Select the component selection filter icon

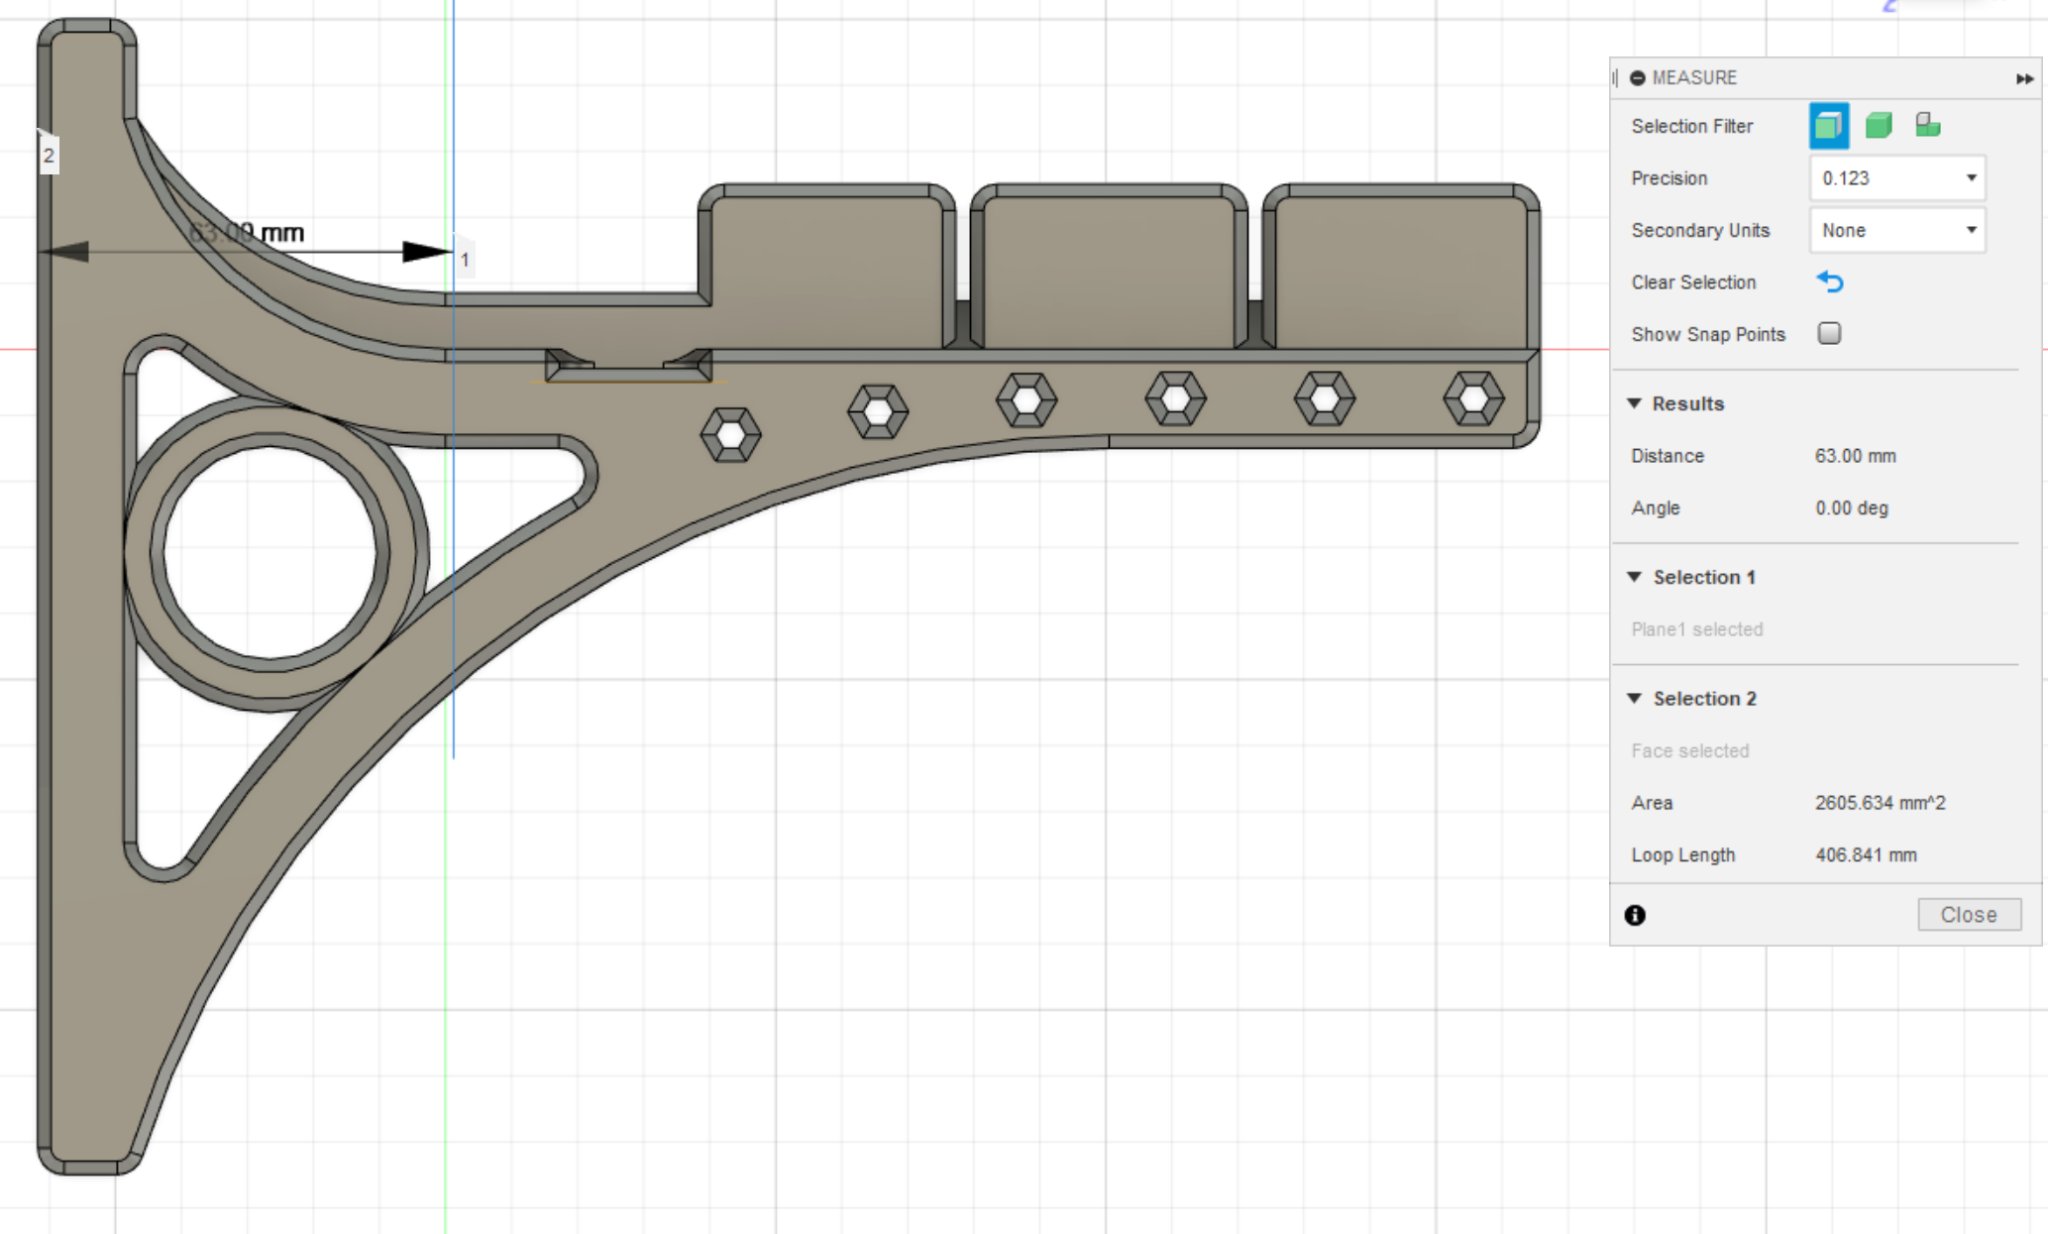(1927, 126)
